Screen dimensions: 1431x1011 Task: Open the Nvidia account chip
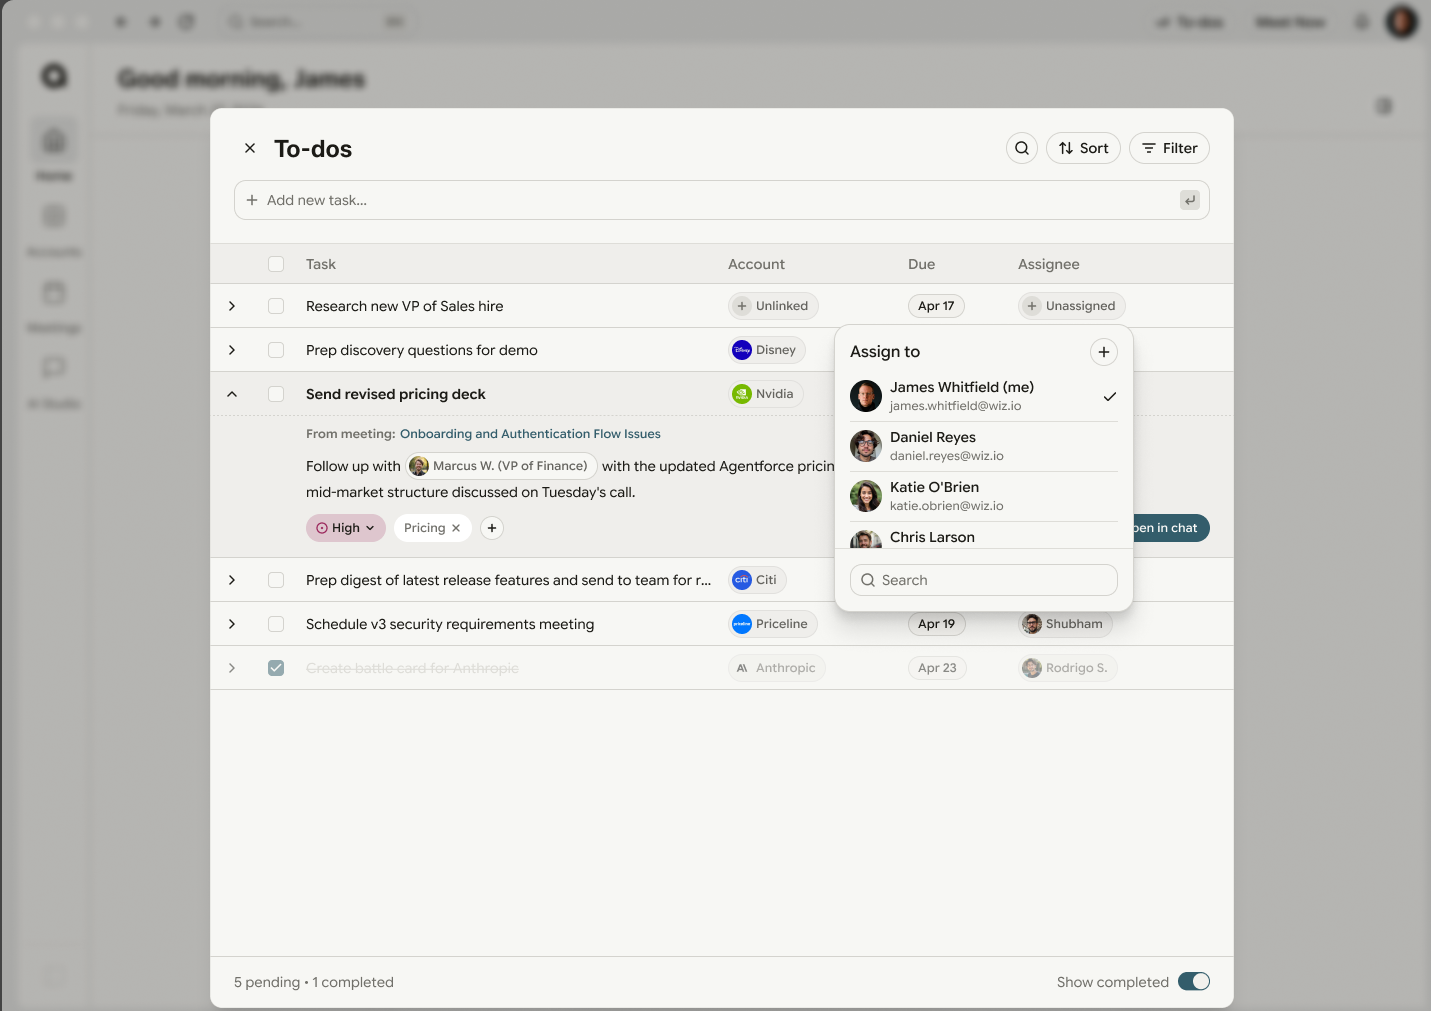point(765,394)
